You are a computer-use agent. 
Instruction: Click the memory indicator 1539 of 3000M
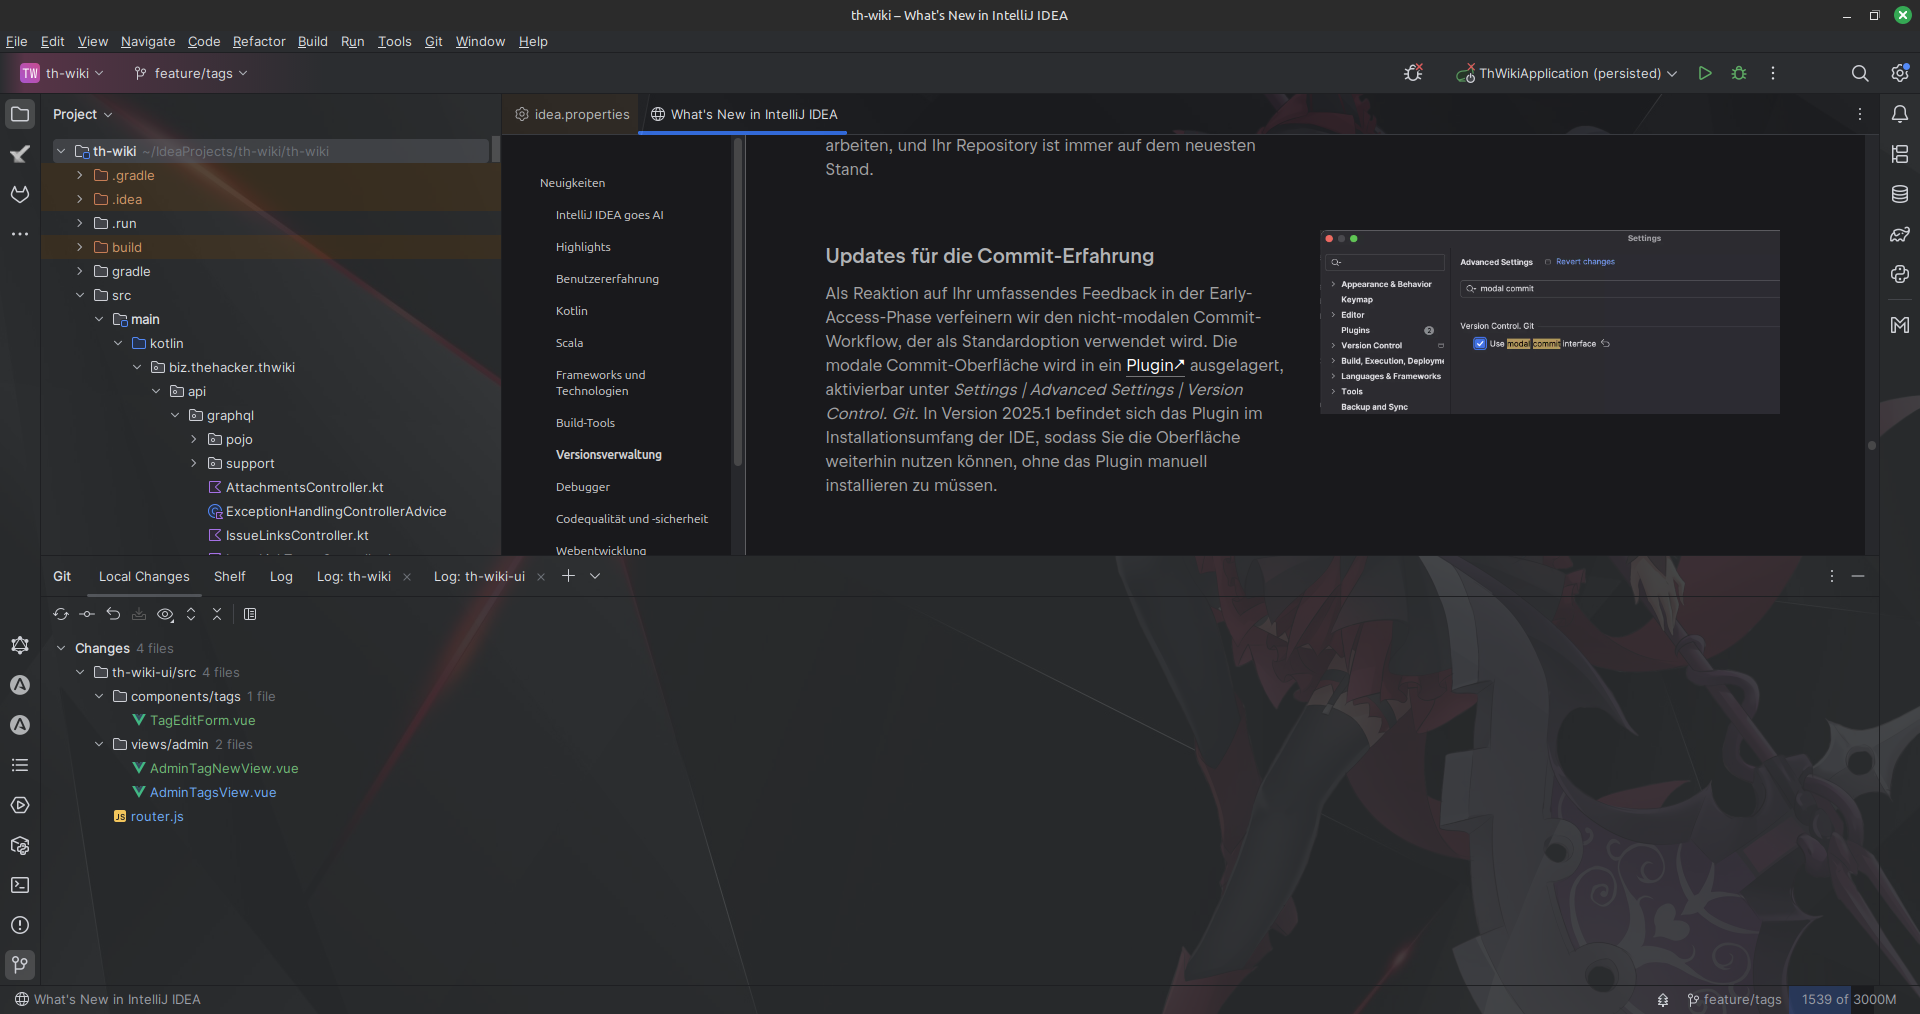click(x=1849, y=999)
